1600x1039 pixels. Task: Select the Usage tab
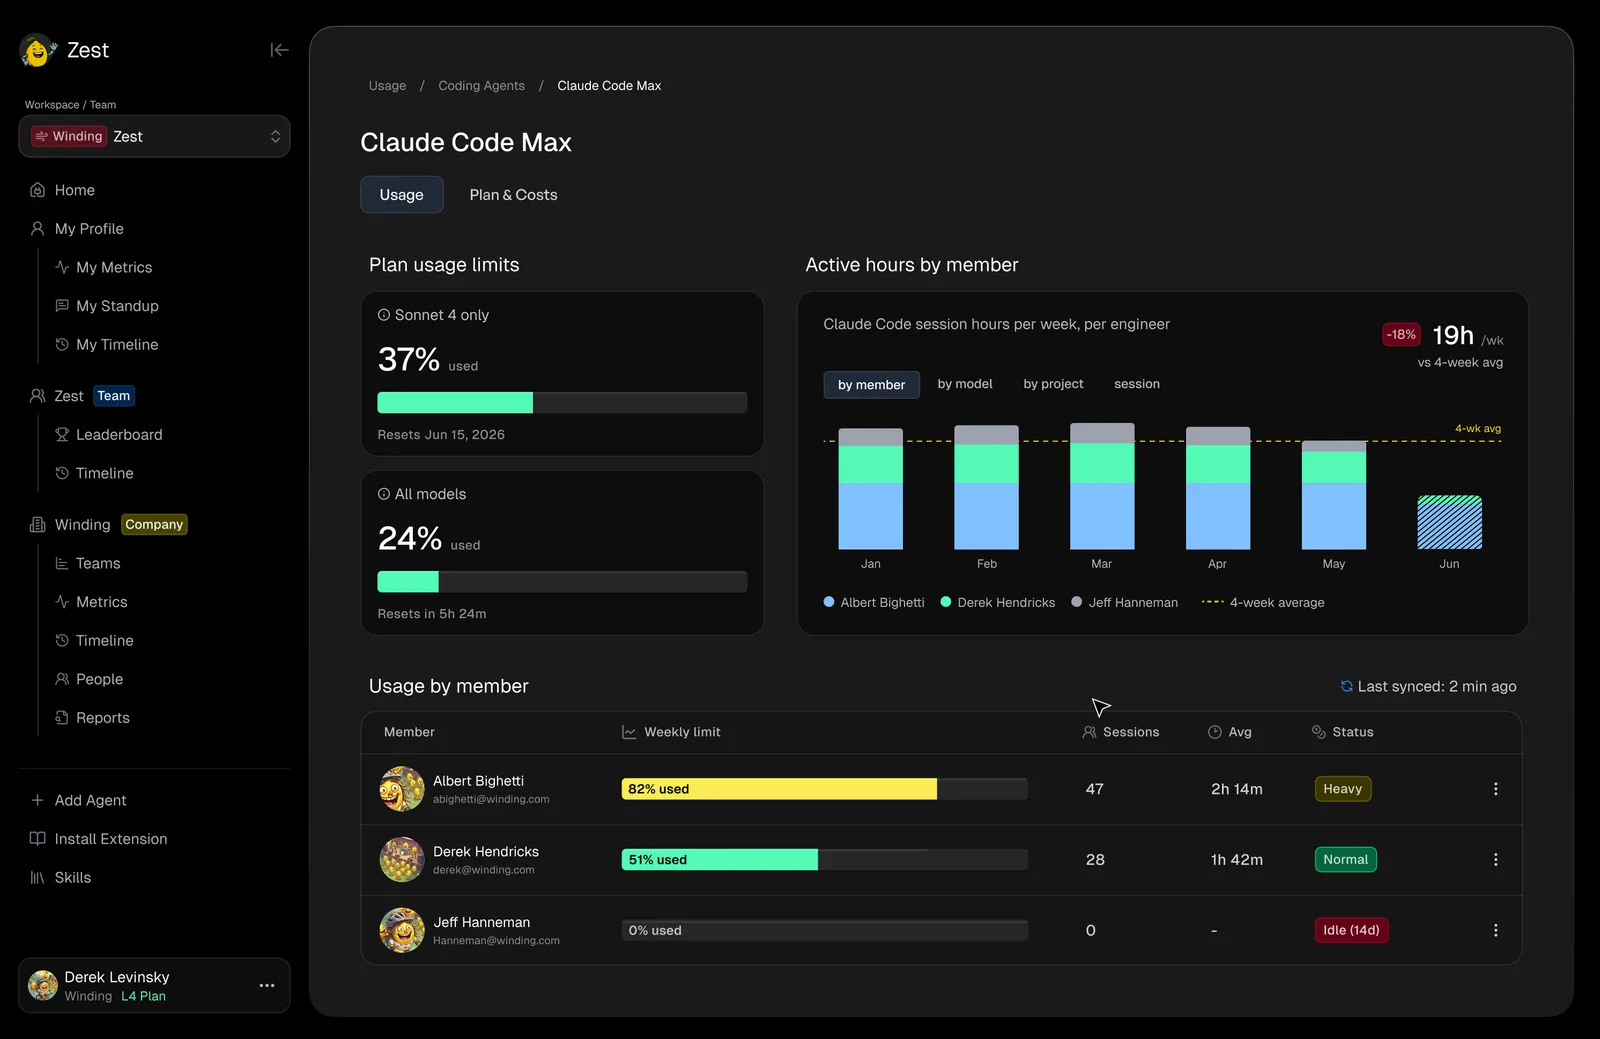402,195
